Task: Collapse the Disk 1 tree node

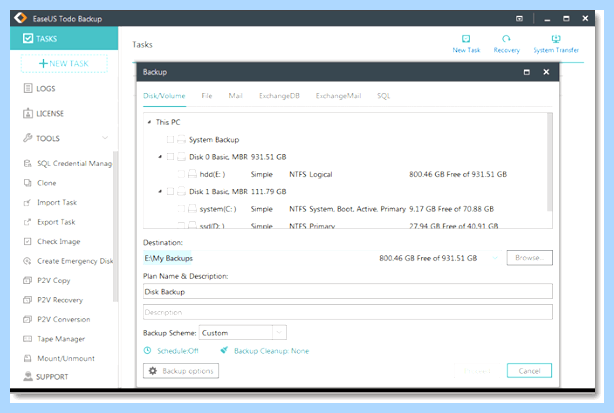Action: tap(160, 191)
